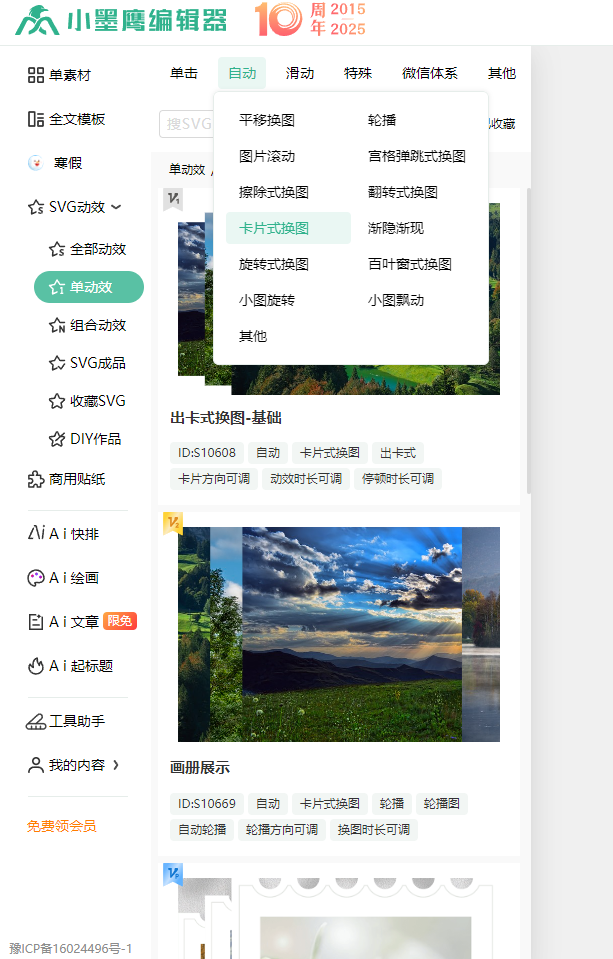Click the V2 badge on 画册展示 card

(x=173, y=524)
